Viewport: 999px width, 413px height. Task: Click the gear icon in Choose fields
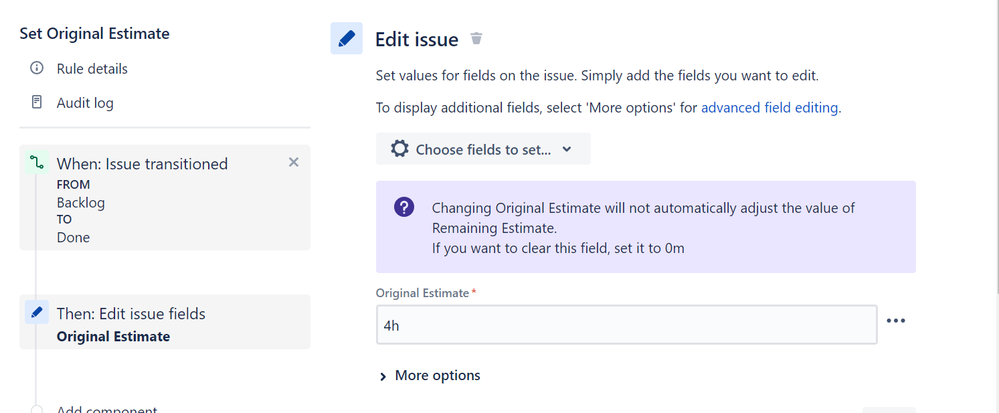400,149
